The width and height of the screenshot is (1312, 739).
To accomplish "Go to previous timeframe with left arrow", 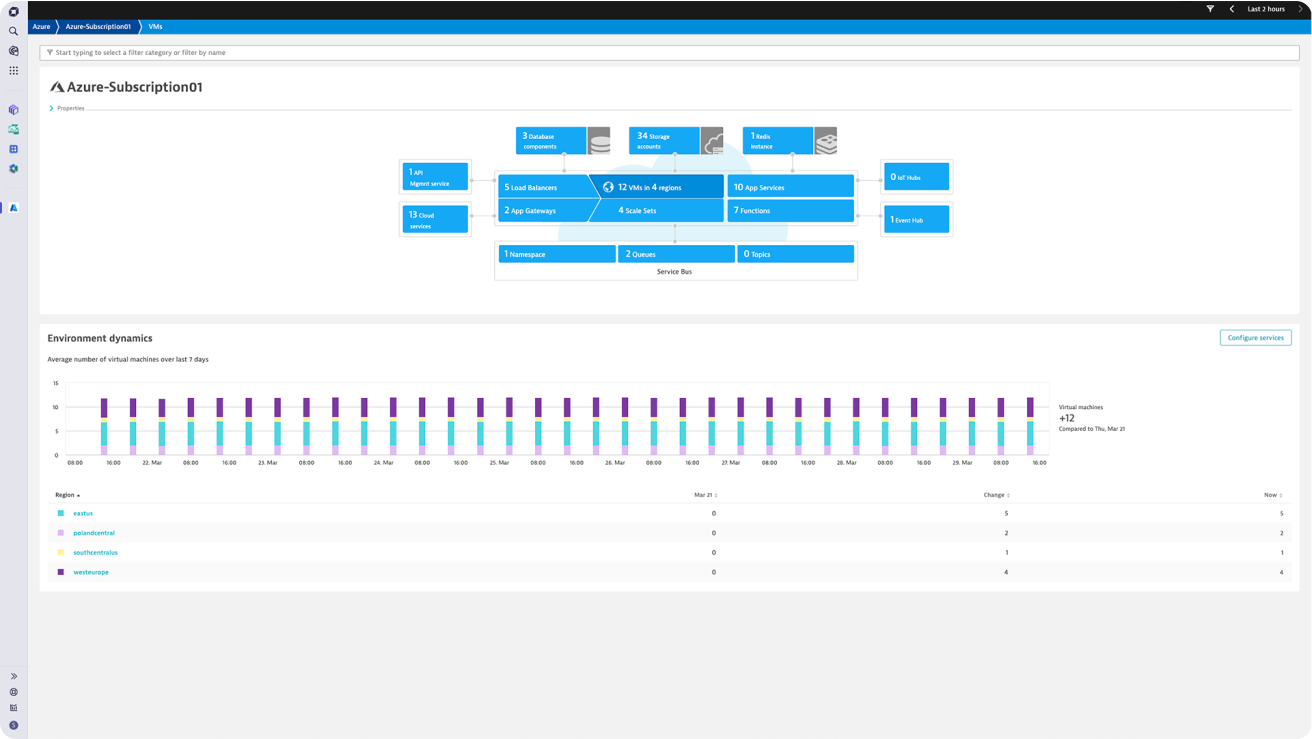I will (1232, 9).
